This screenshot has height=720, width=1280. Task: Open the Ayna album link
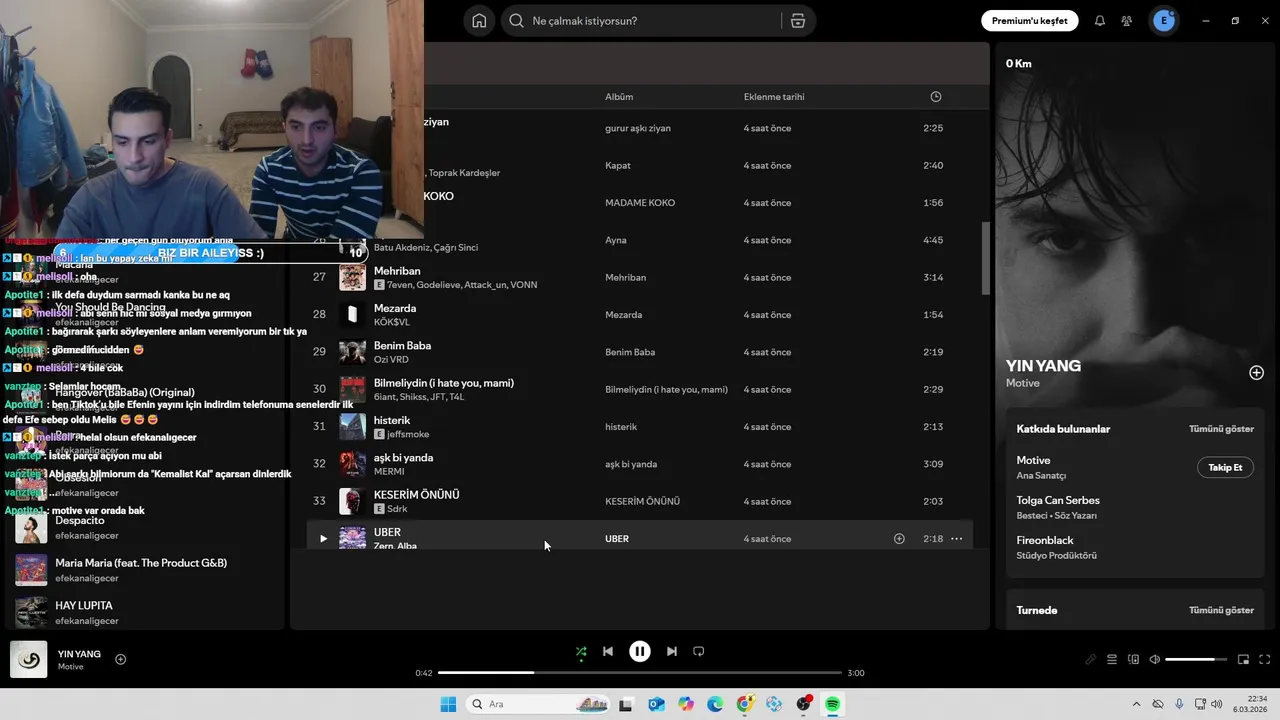(615, 240)
